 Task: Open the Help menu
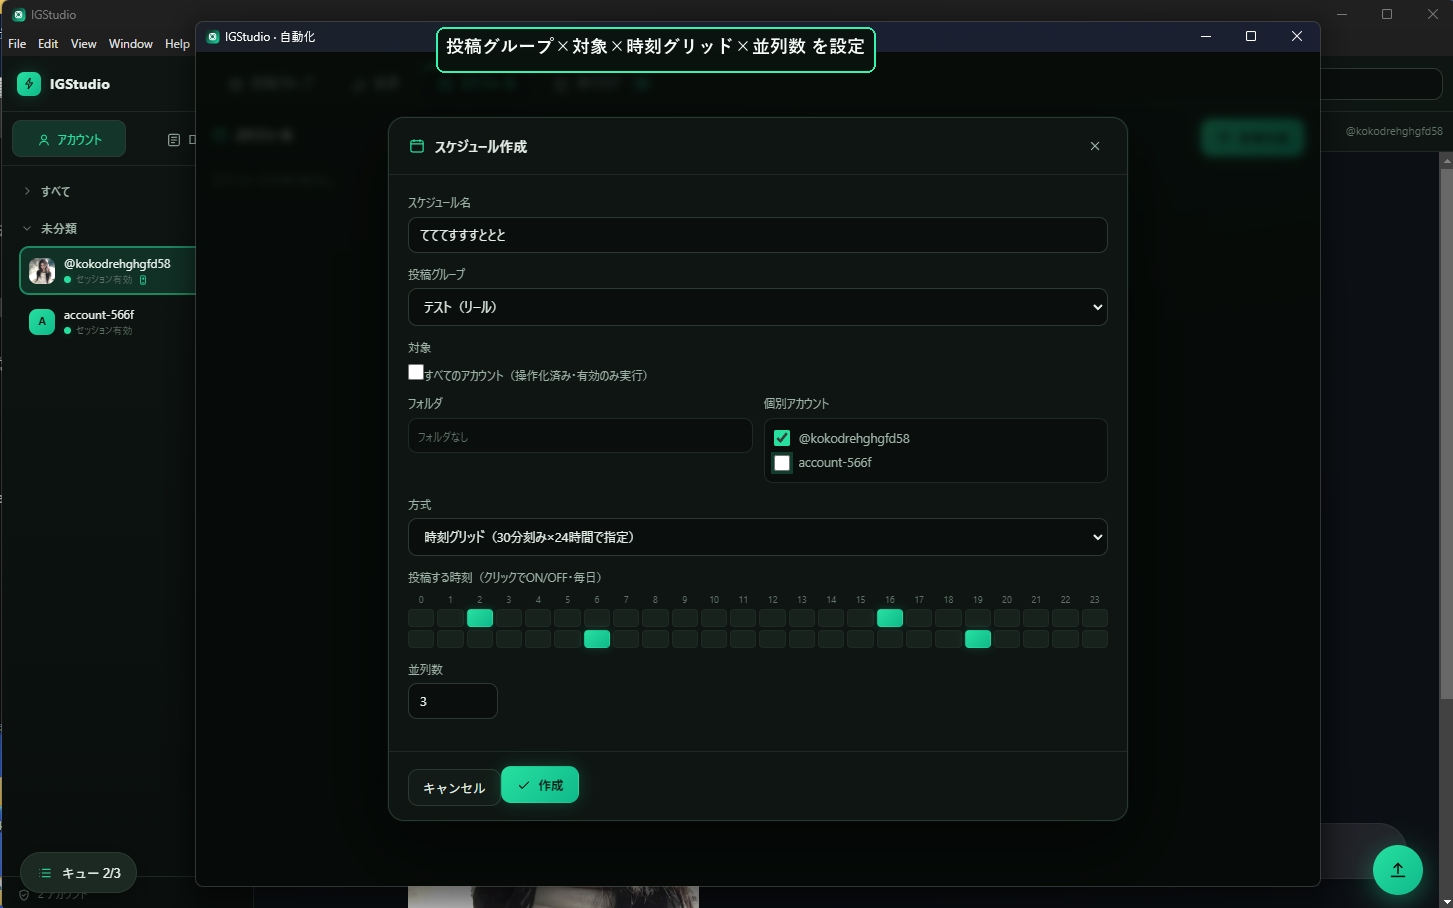point(177,44)
